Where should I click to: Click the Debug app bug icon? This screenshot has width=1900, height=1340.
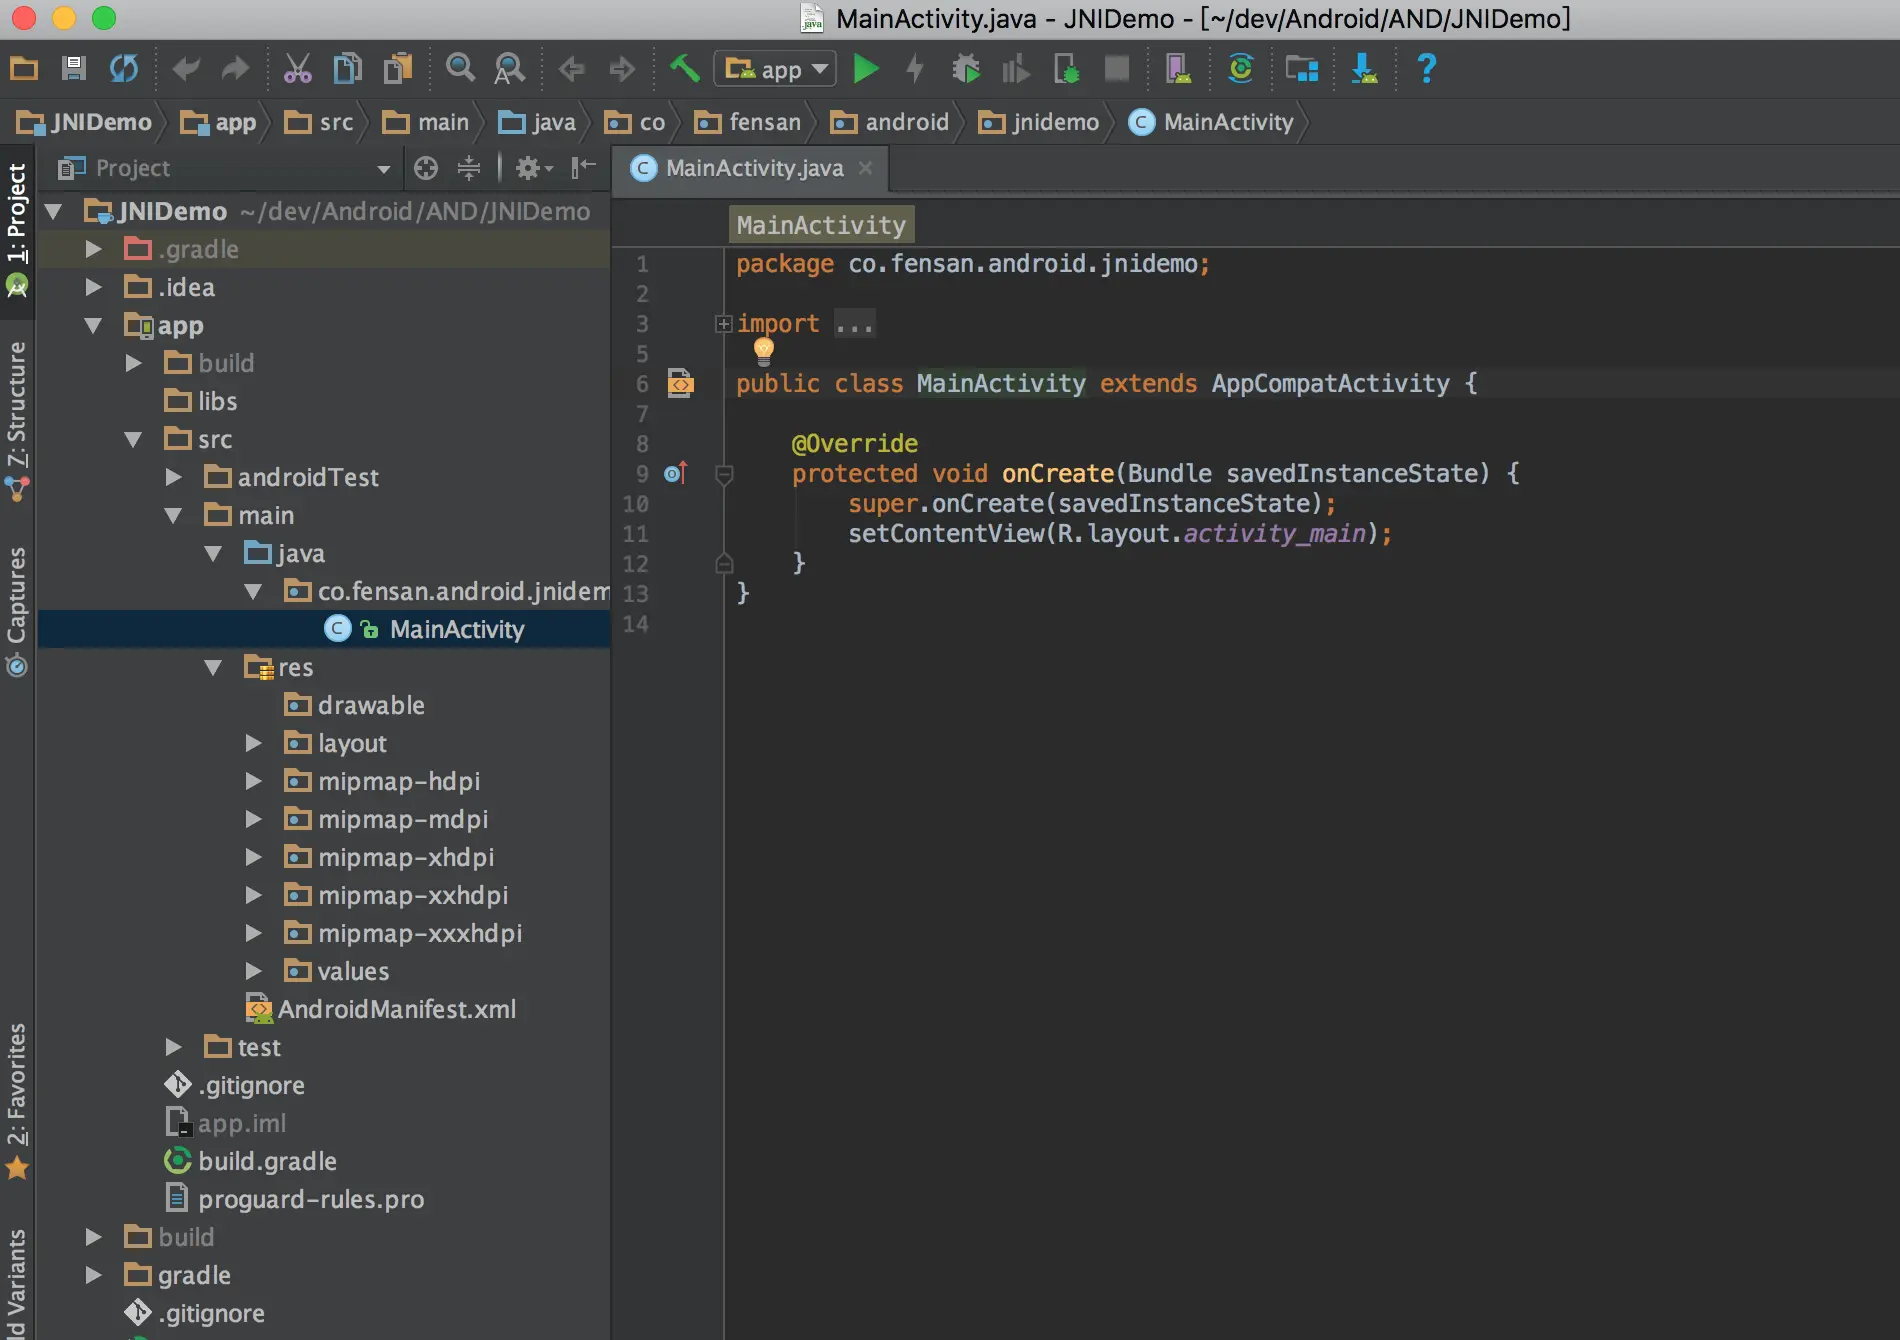click(x=966, y=69)
